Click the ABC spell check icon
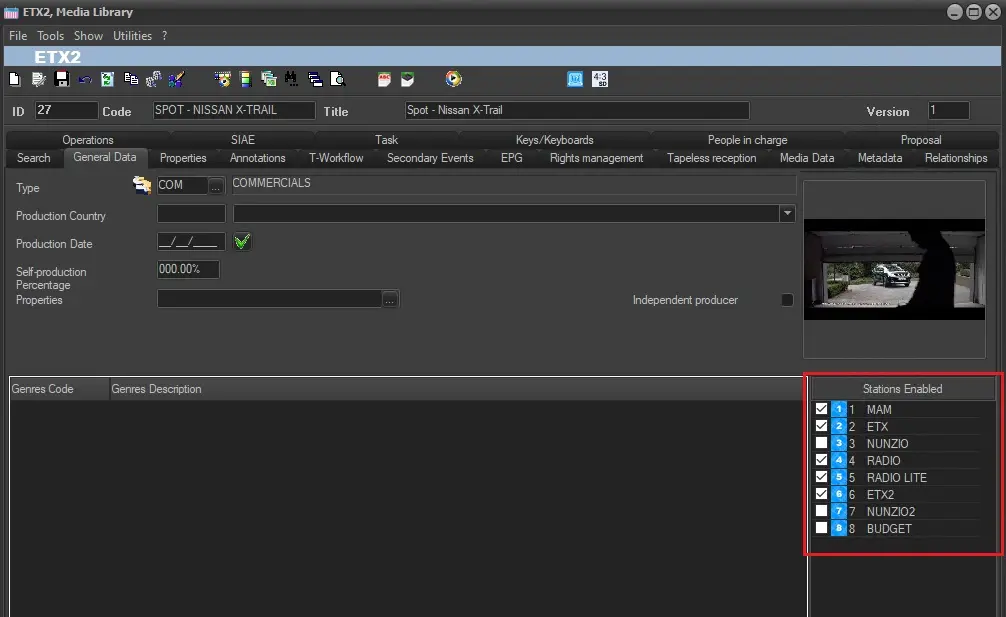 pyautogui.click(x=384, y=79)
